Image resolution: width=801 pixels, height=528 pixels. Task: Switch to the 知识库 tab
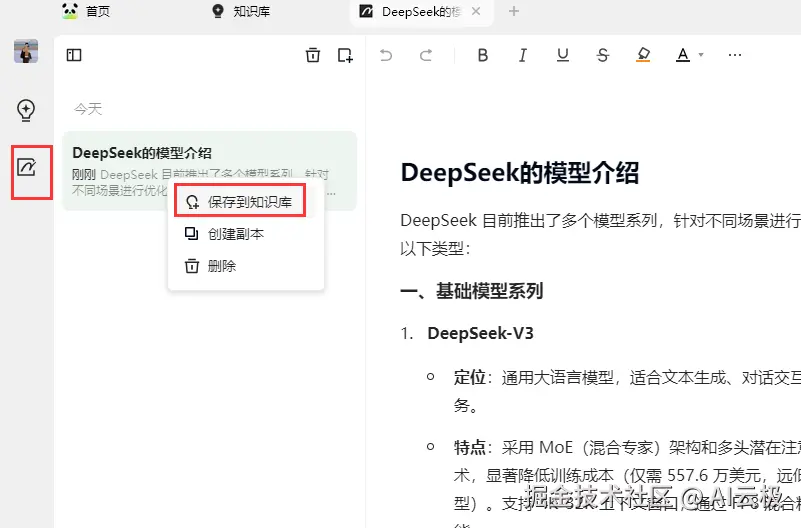[x=241, y=11]
